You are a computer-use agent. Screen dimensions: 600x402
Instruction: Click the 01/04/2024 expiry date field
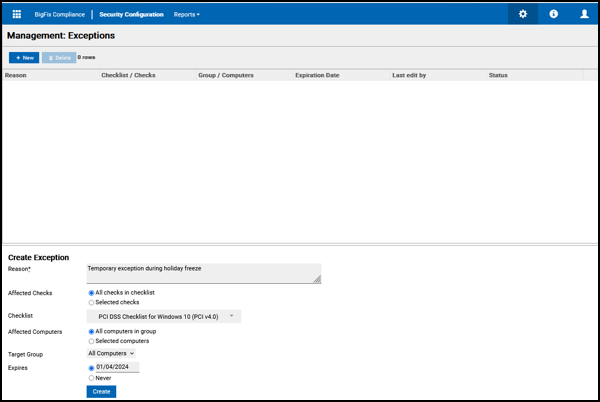pyautogui.click(x=117, y=367)
